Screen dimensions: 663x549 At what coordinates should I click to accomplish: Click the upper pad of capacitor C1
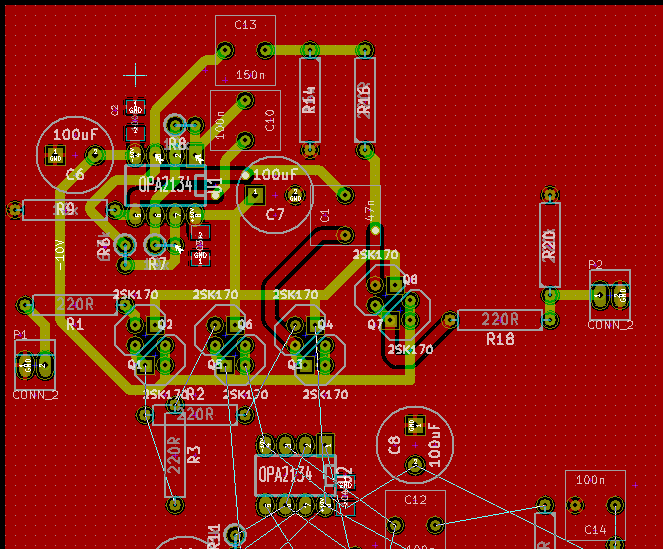click(x=345, y=195)
